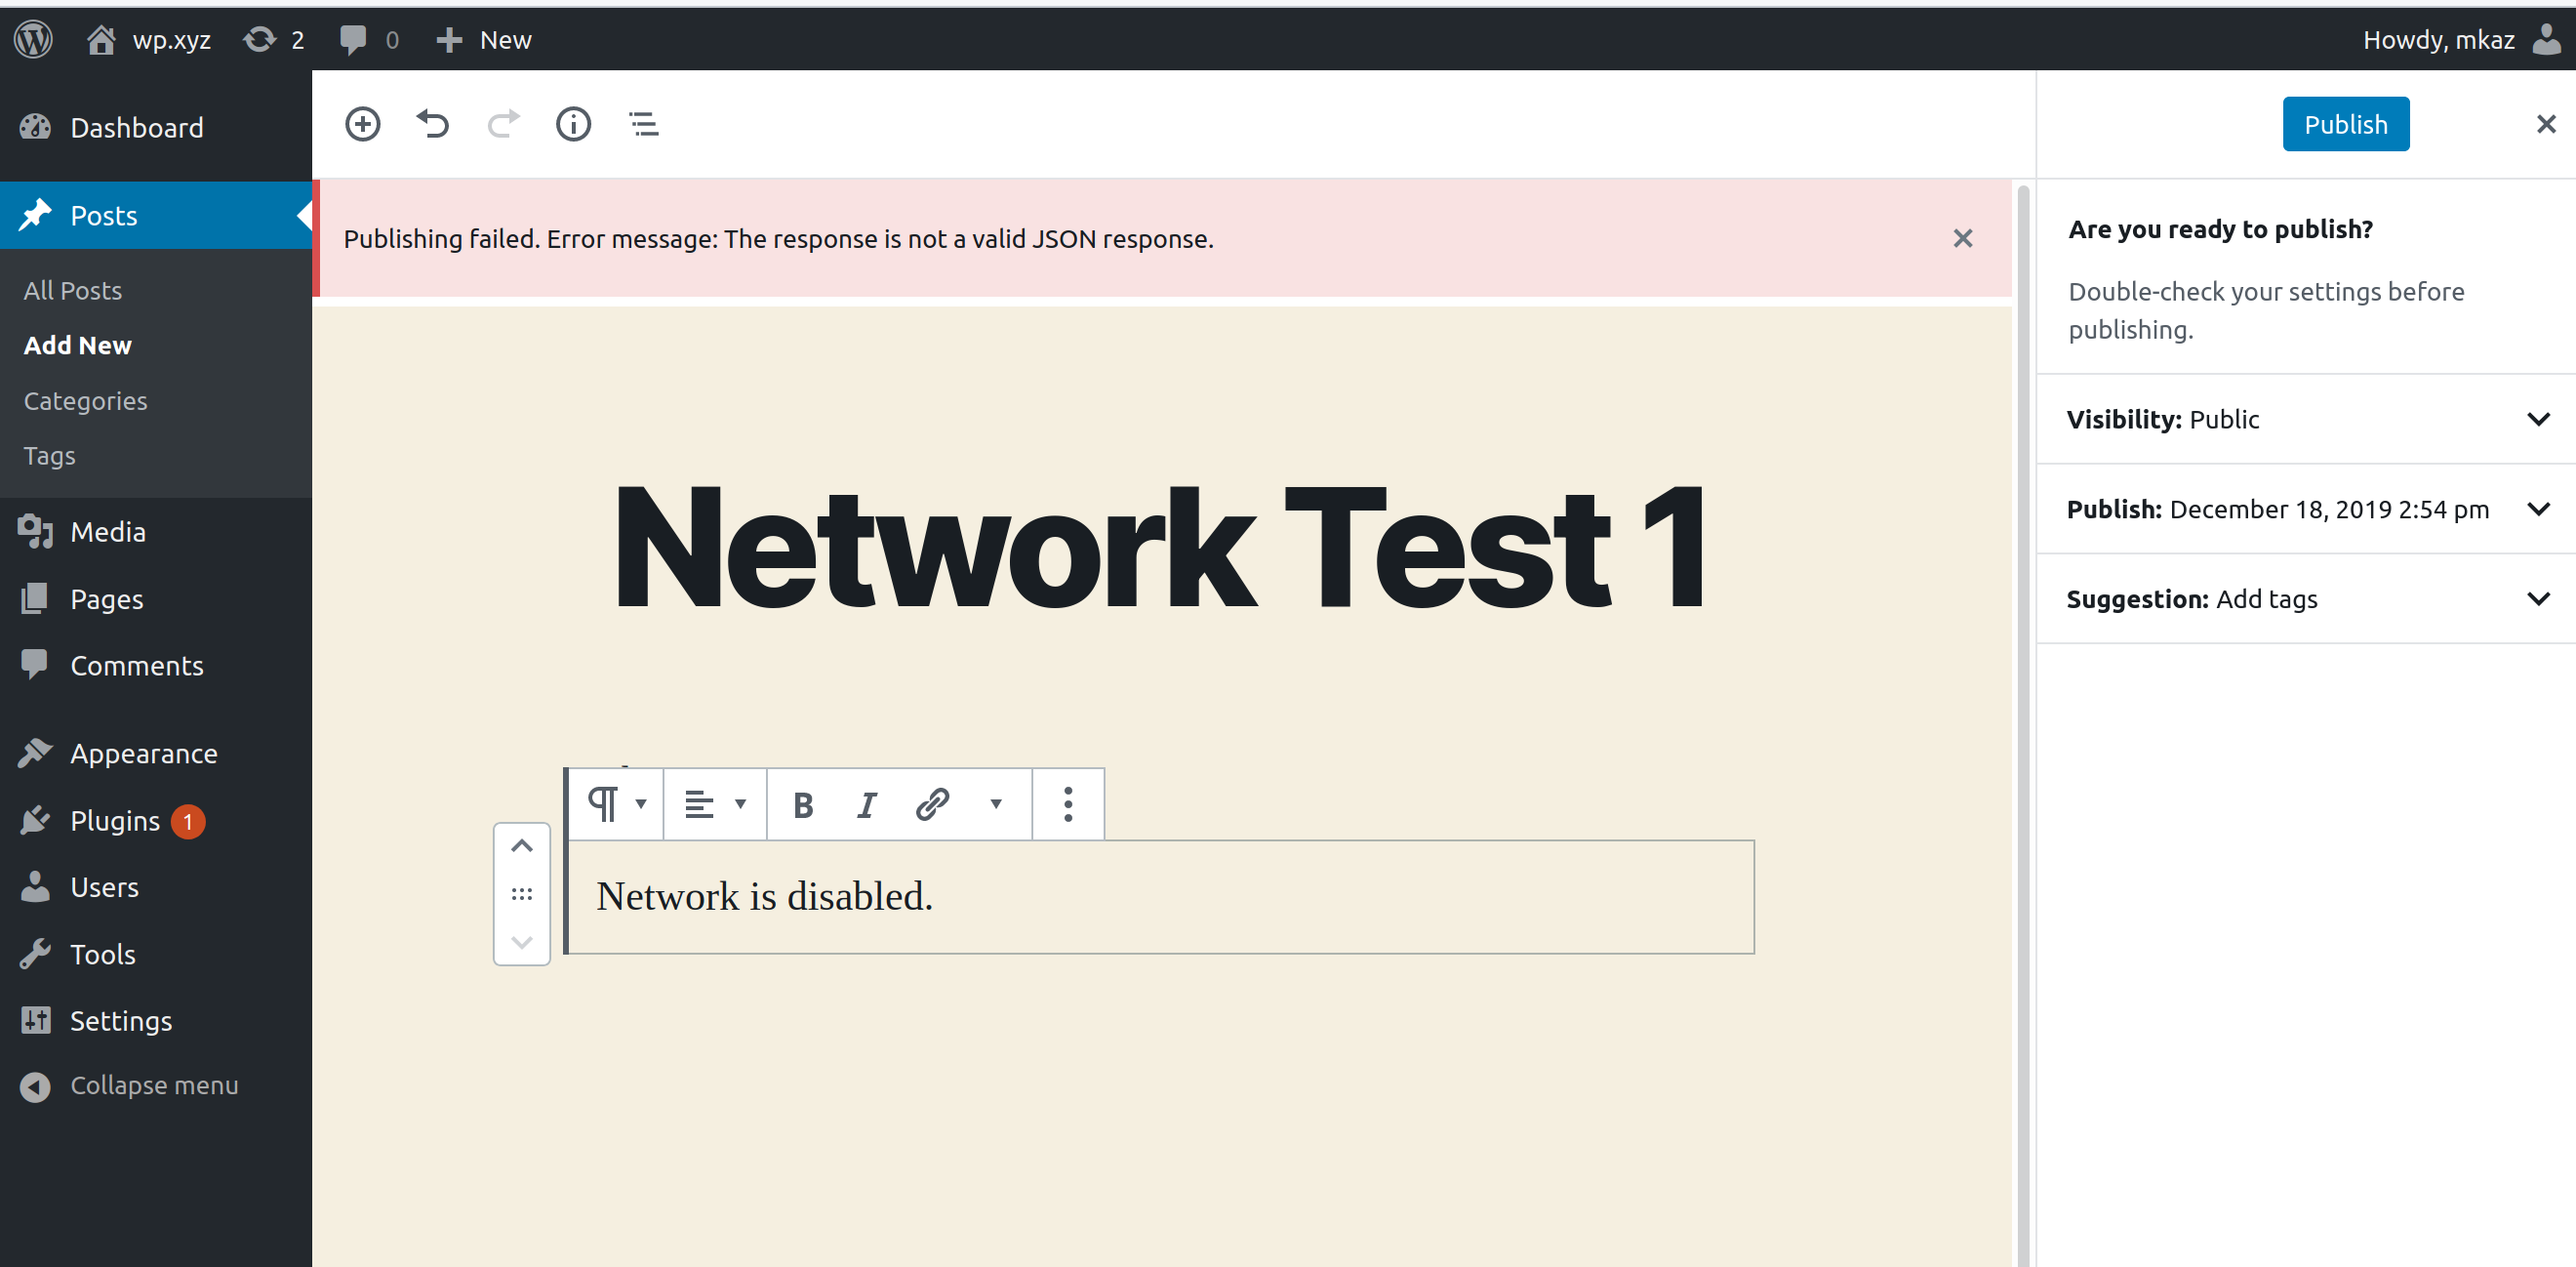Open the block inserter
This screenshot has width=2576, height=1267.
[x=362, y=123]
